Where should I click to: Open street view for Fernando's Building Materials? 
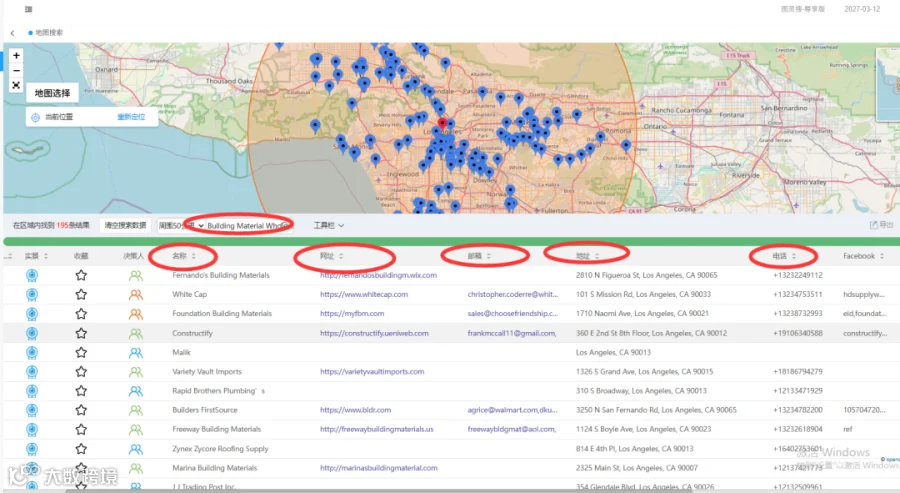[32, 275]
